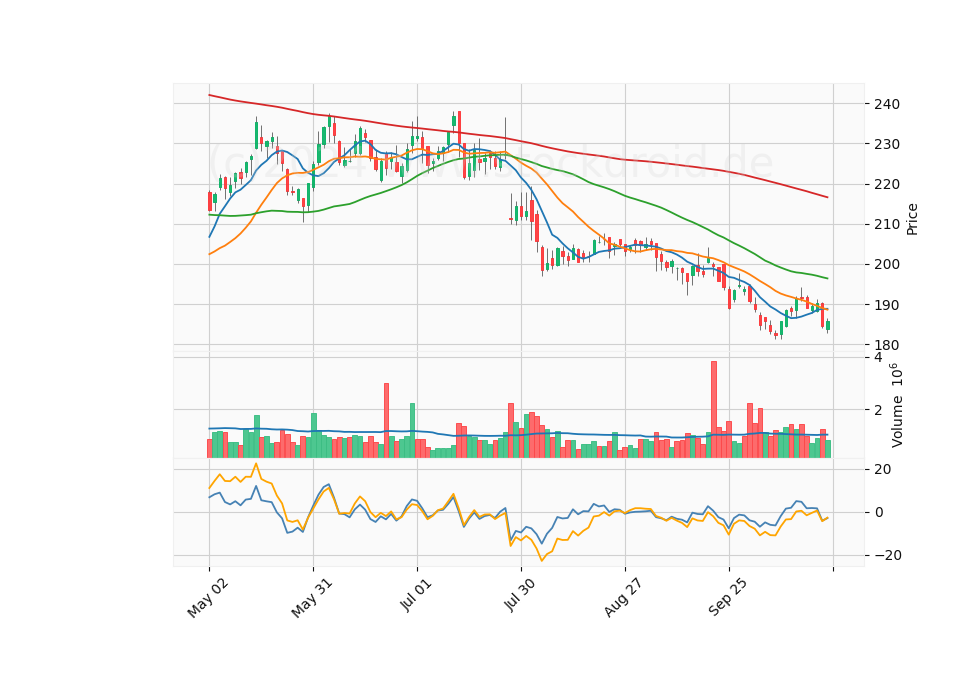Click the 'May 02' date label
960x690 pixels.
(x=208, y=598)
